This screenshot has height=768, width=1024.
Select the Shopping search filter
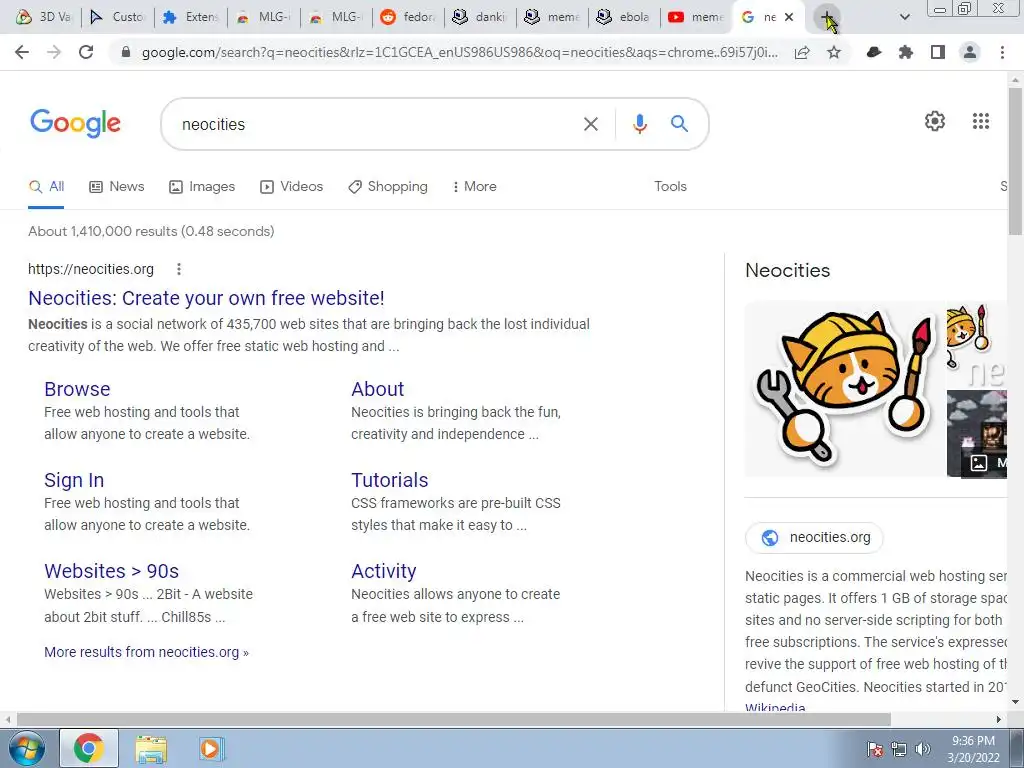(x=388, y=187)
